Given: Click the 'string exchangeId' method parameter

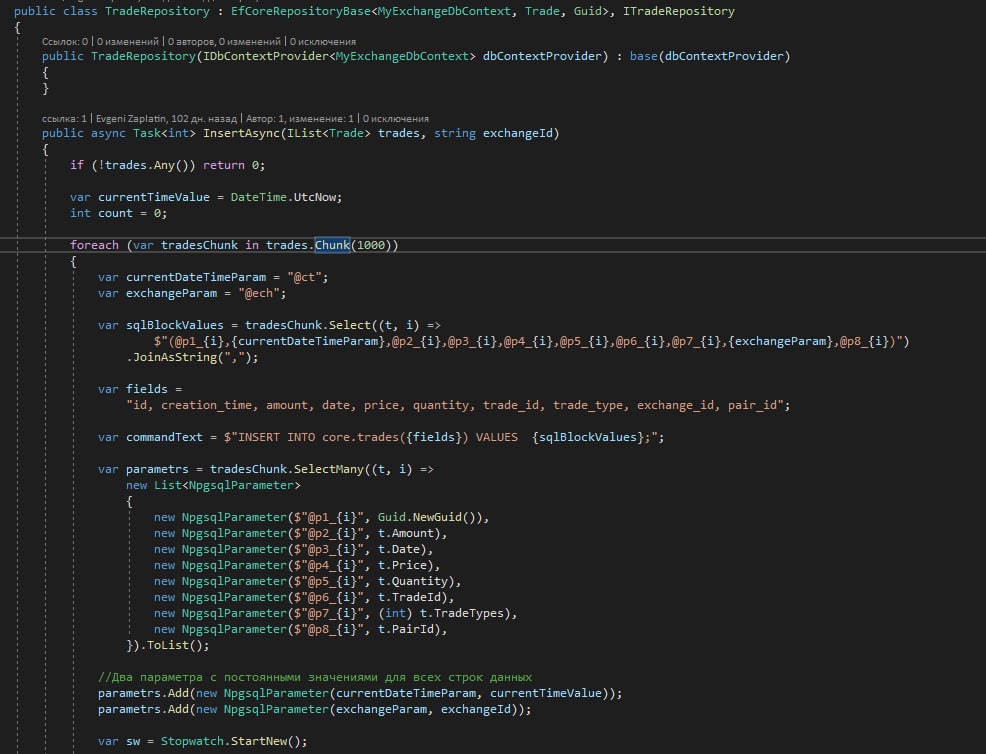Looking at the screenshot, I should pos(493,133).
